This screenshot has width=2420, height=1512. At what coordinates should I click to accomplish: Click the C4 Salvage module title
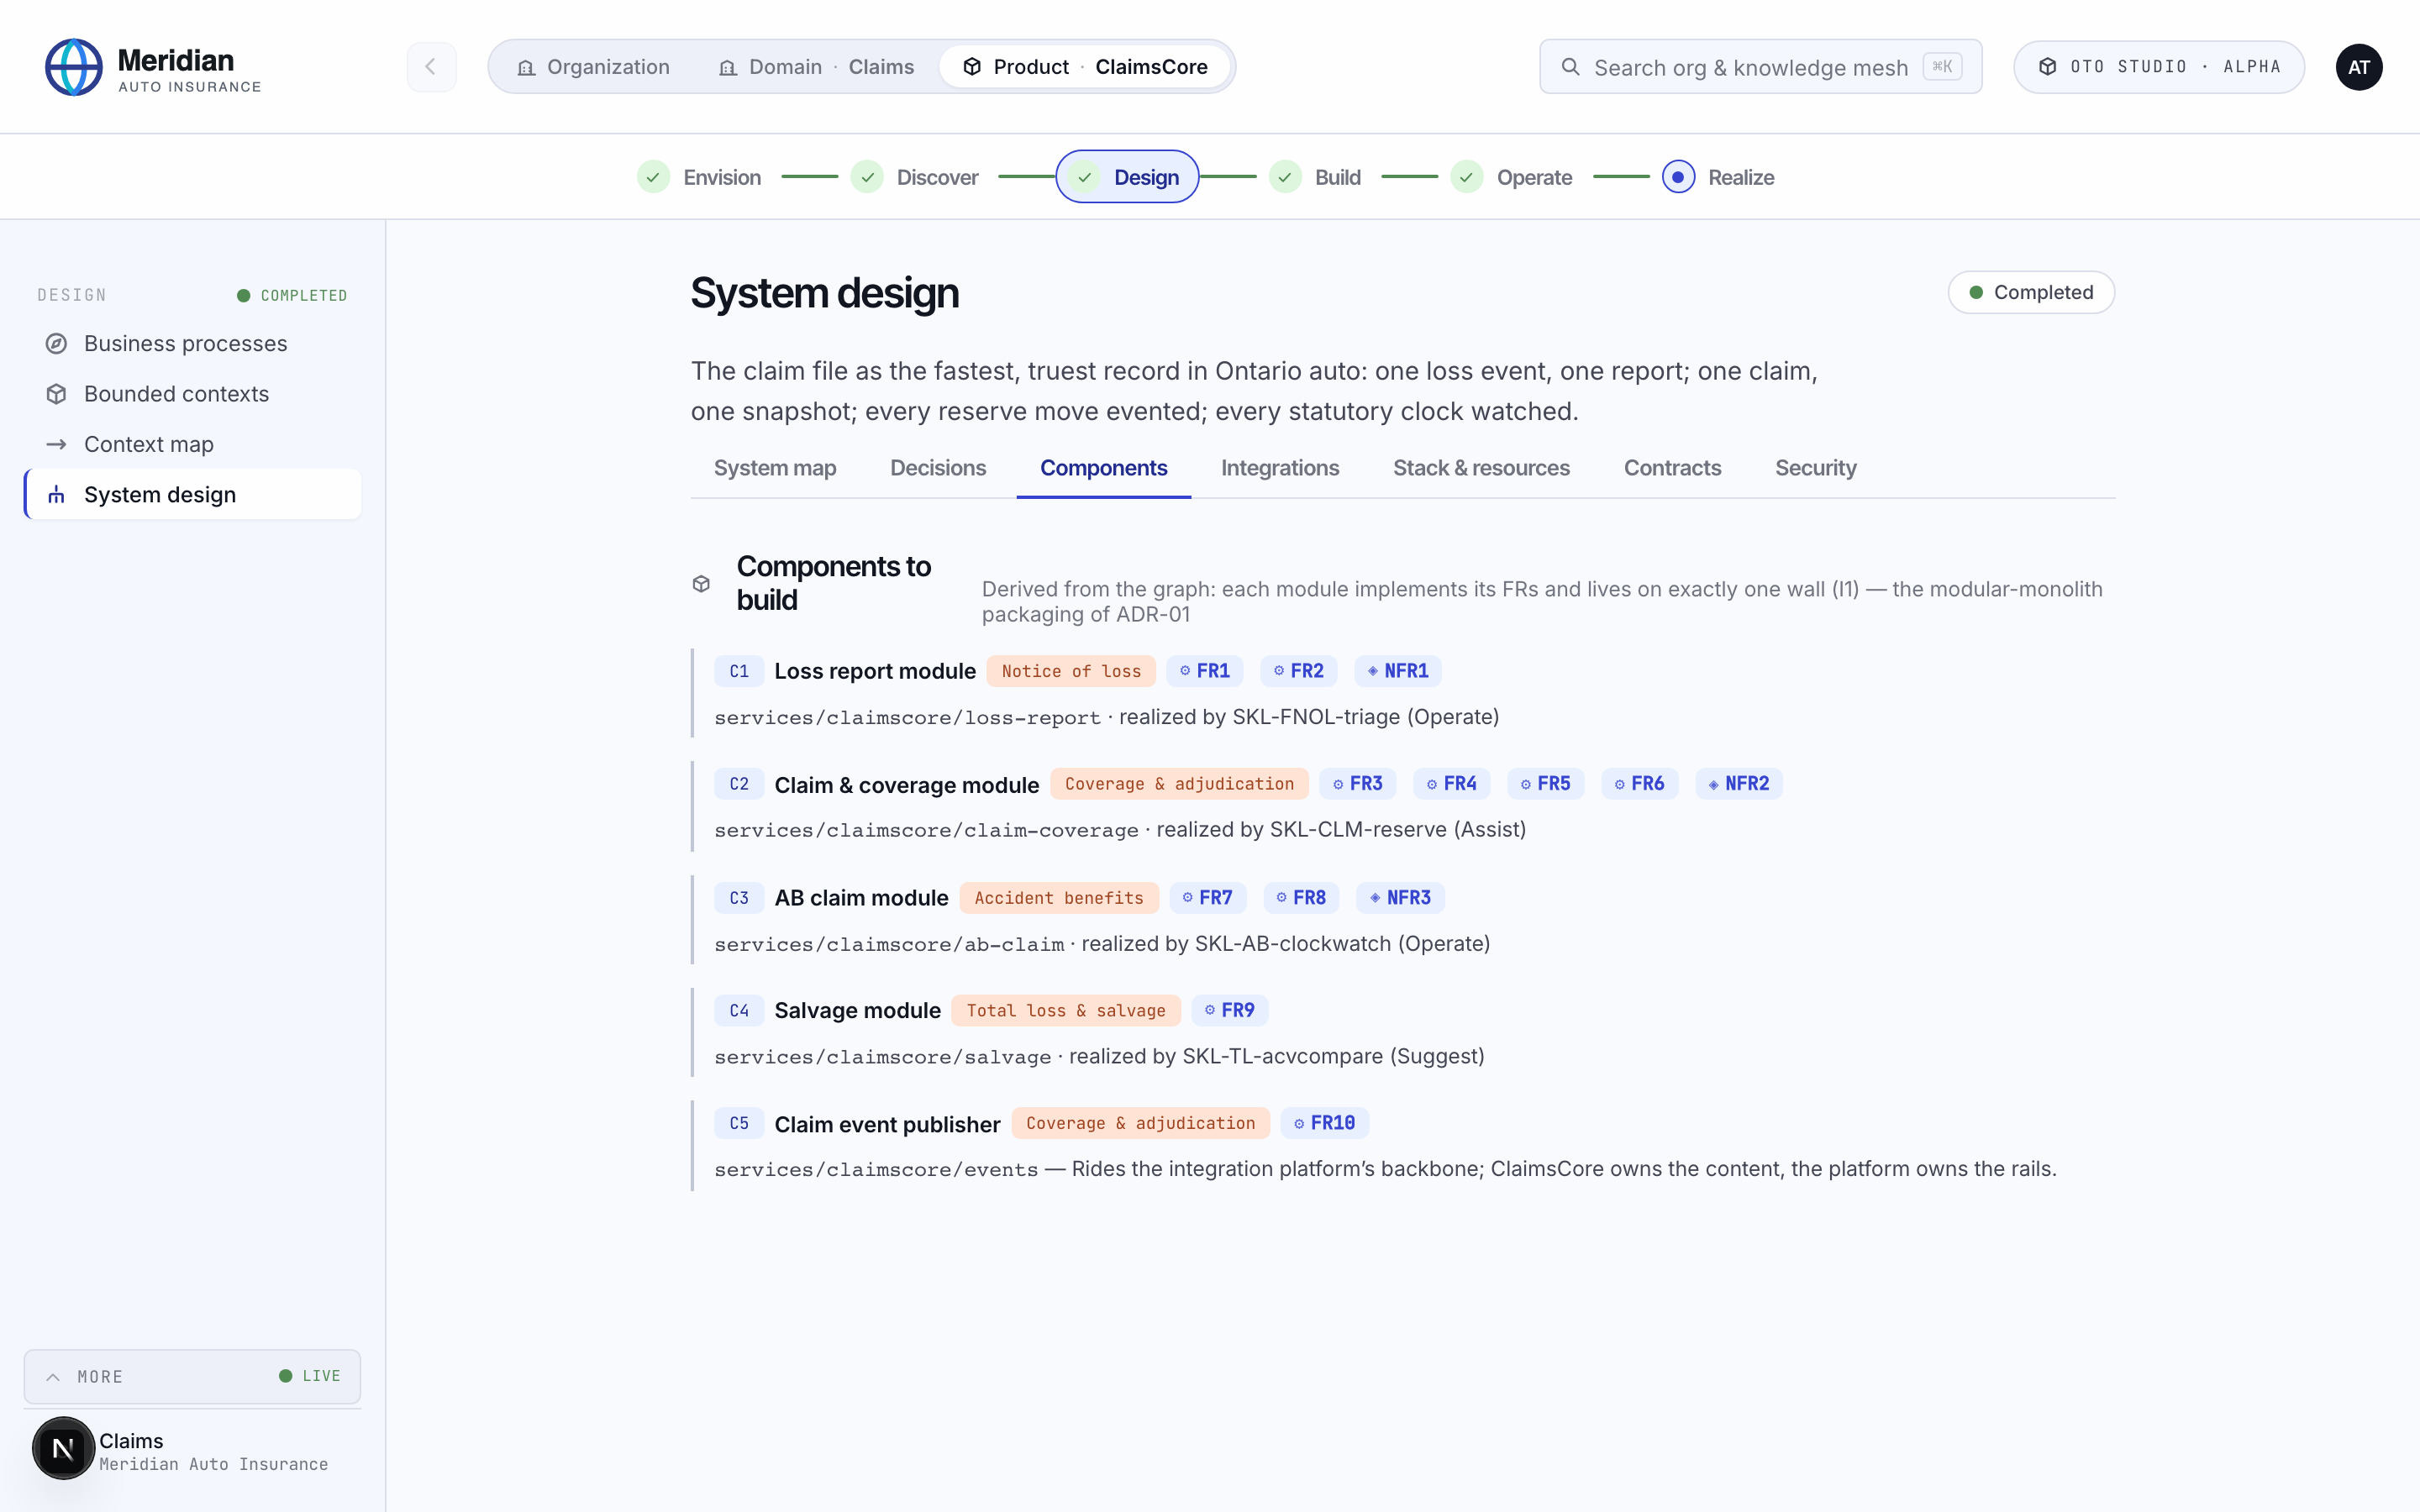pos(857,1010)
